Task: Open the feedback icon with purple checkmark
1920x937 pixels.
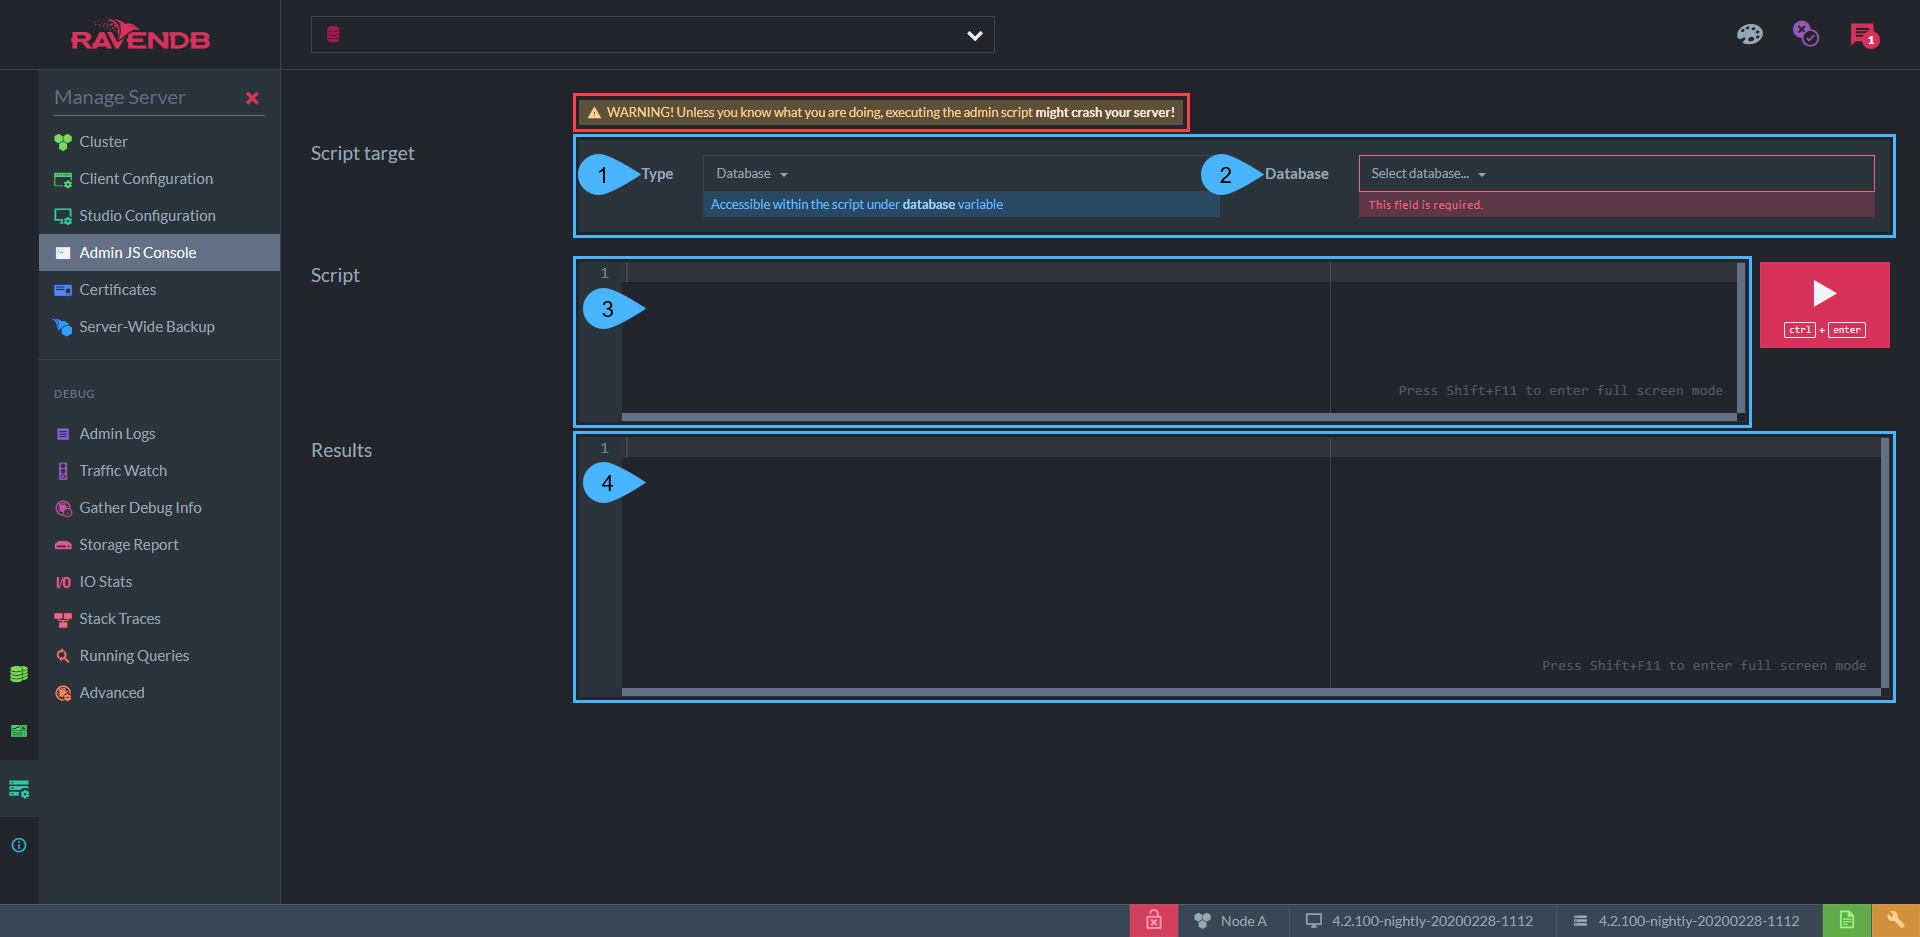Action: [1805, 35]
